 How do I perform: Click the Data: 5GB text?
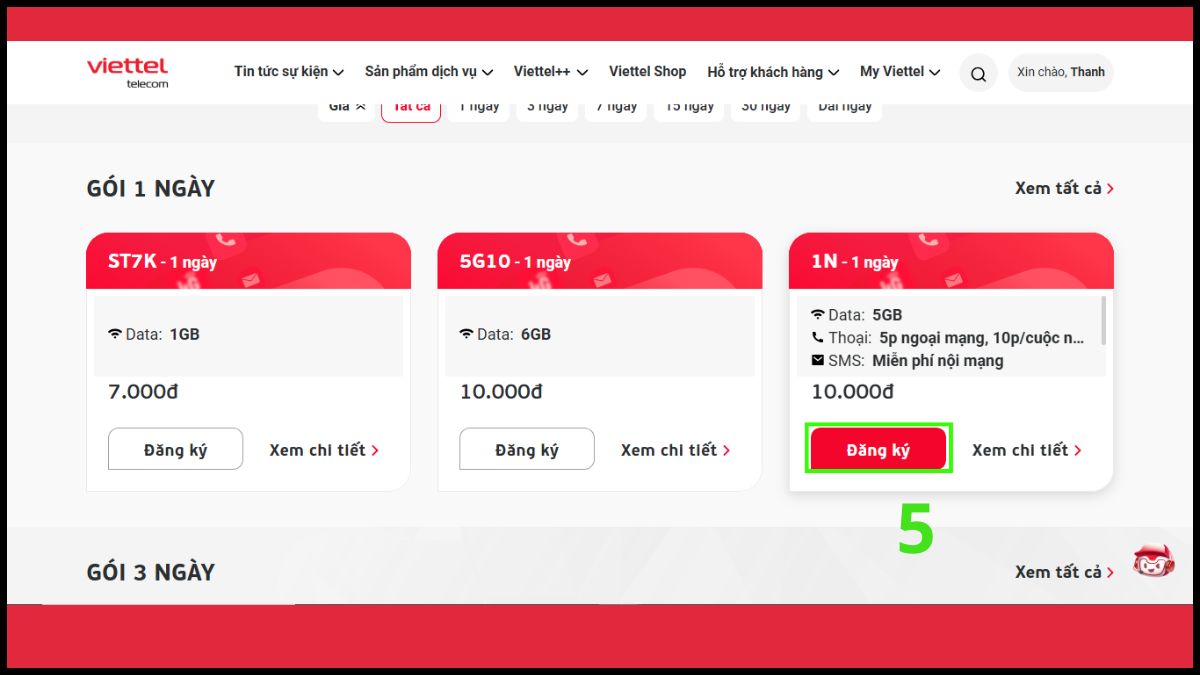[865, 314]
